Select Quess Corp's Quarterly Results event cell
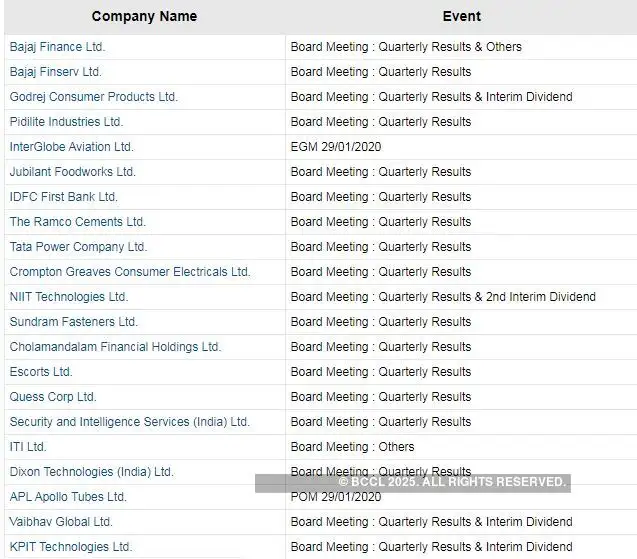637x559 pixels. coord(461,397)
